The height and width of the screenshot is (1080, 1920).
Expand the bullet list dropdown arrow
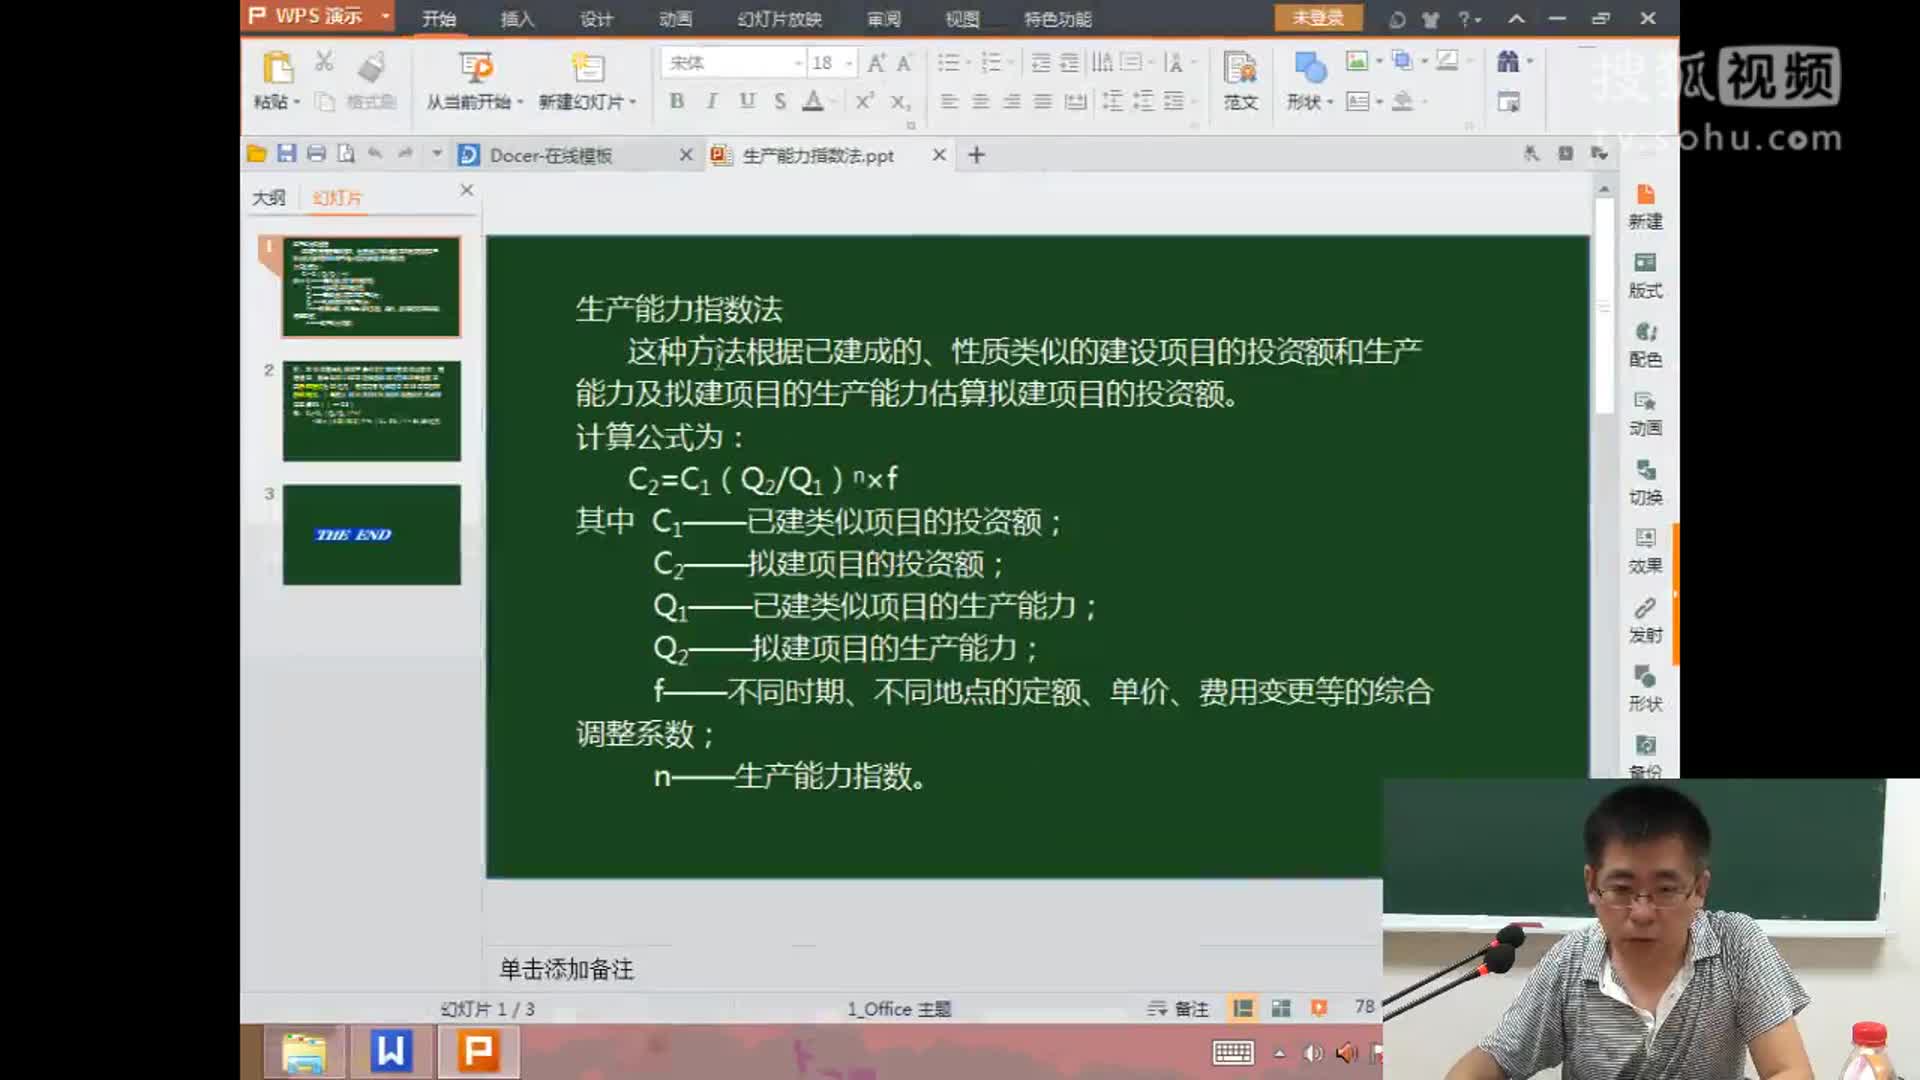point(969,63)
